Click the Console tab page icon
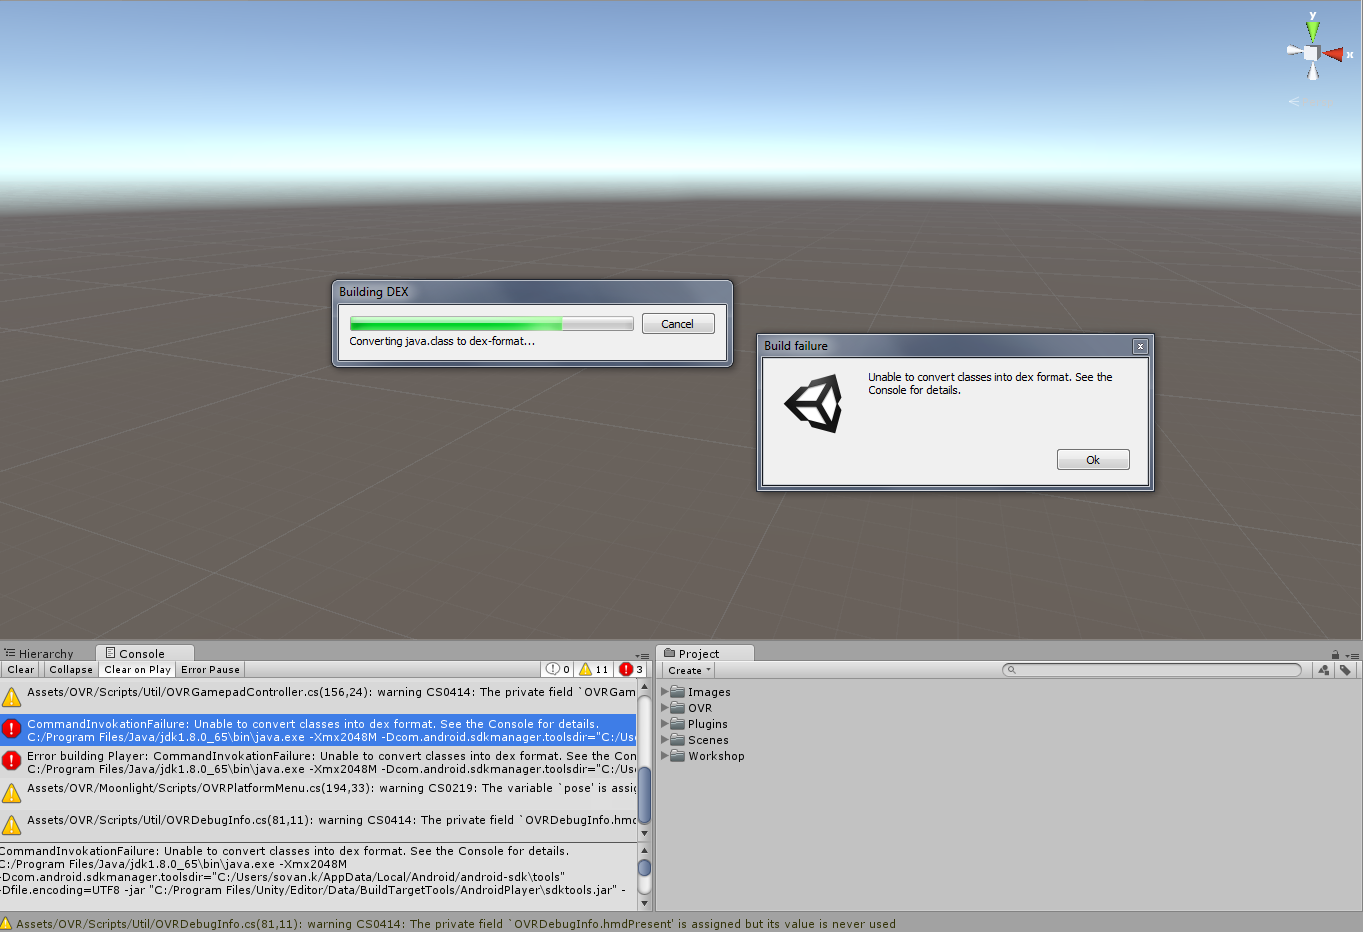 (x=111, y=652)
